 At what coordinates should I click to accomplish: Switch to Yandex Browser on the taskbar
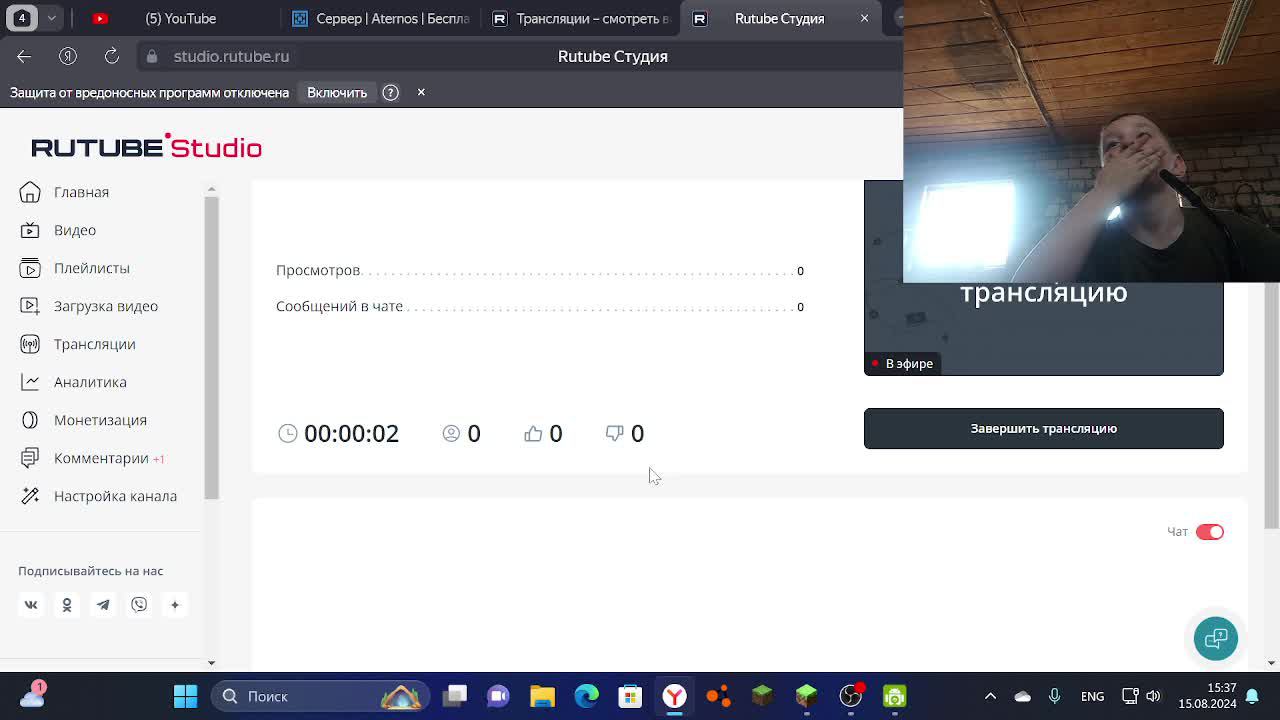[x=674, y=696]
